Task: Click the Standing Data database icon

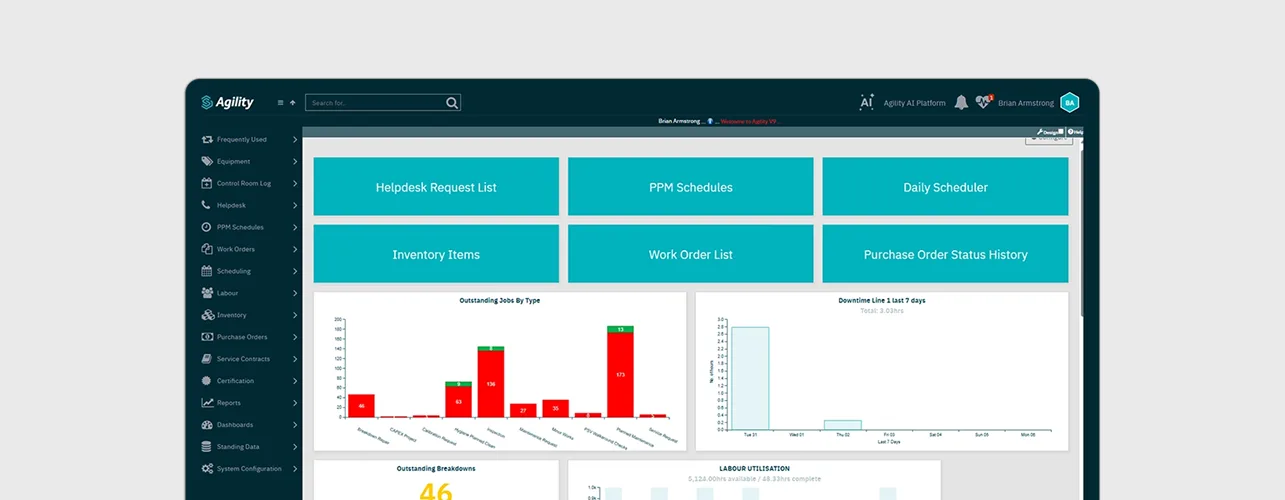Action: click(207, 447)
